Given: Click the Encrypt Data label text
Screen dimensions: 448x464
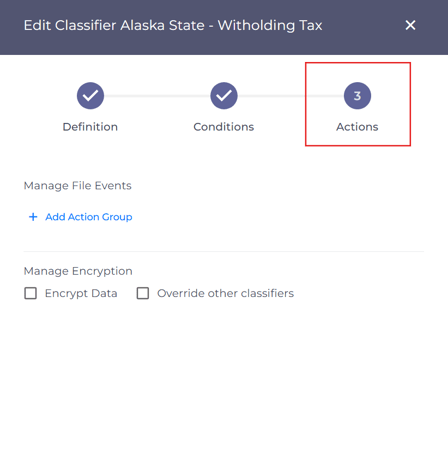Looking at the screenshot, I should point(81,293).
